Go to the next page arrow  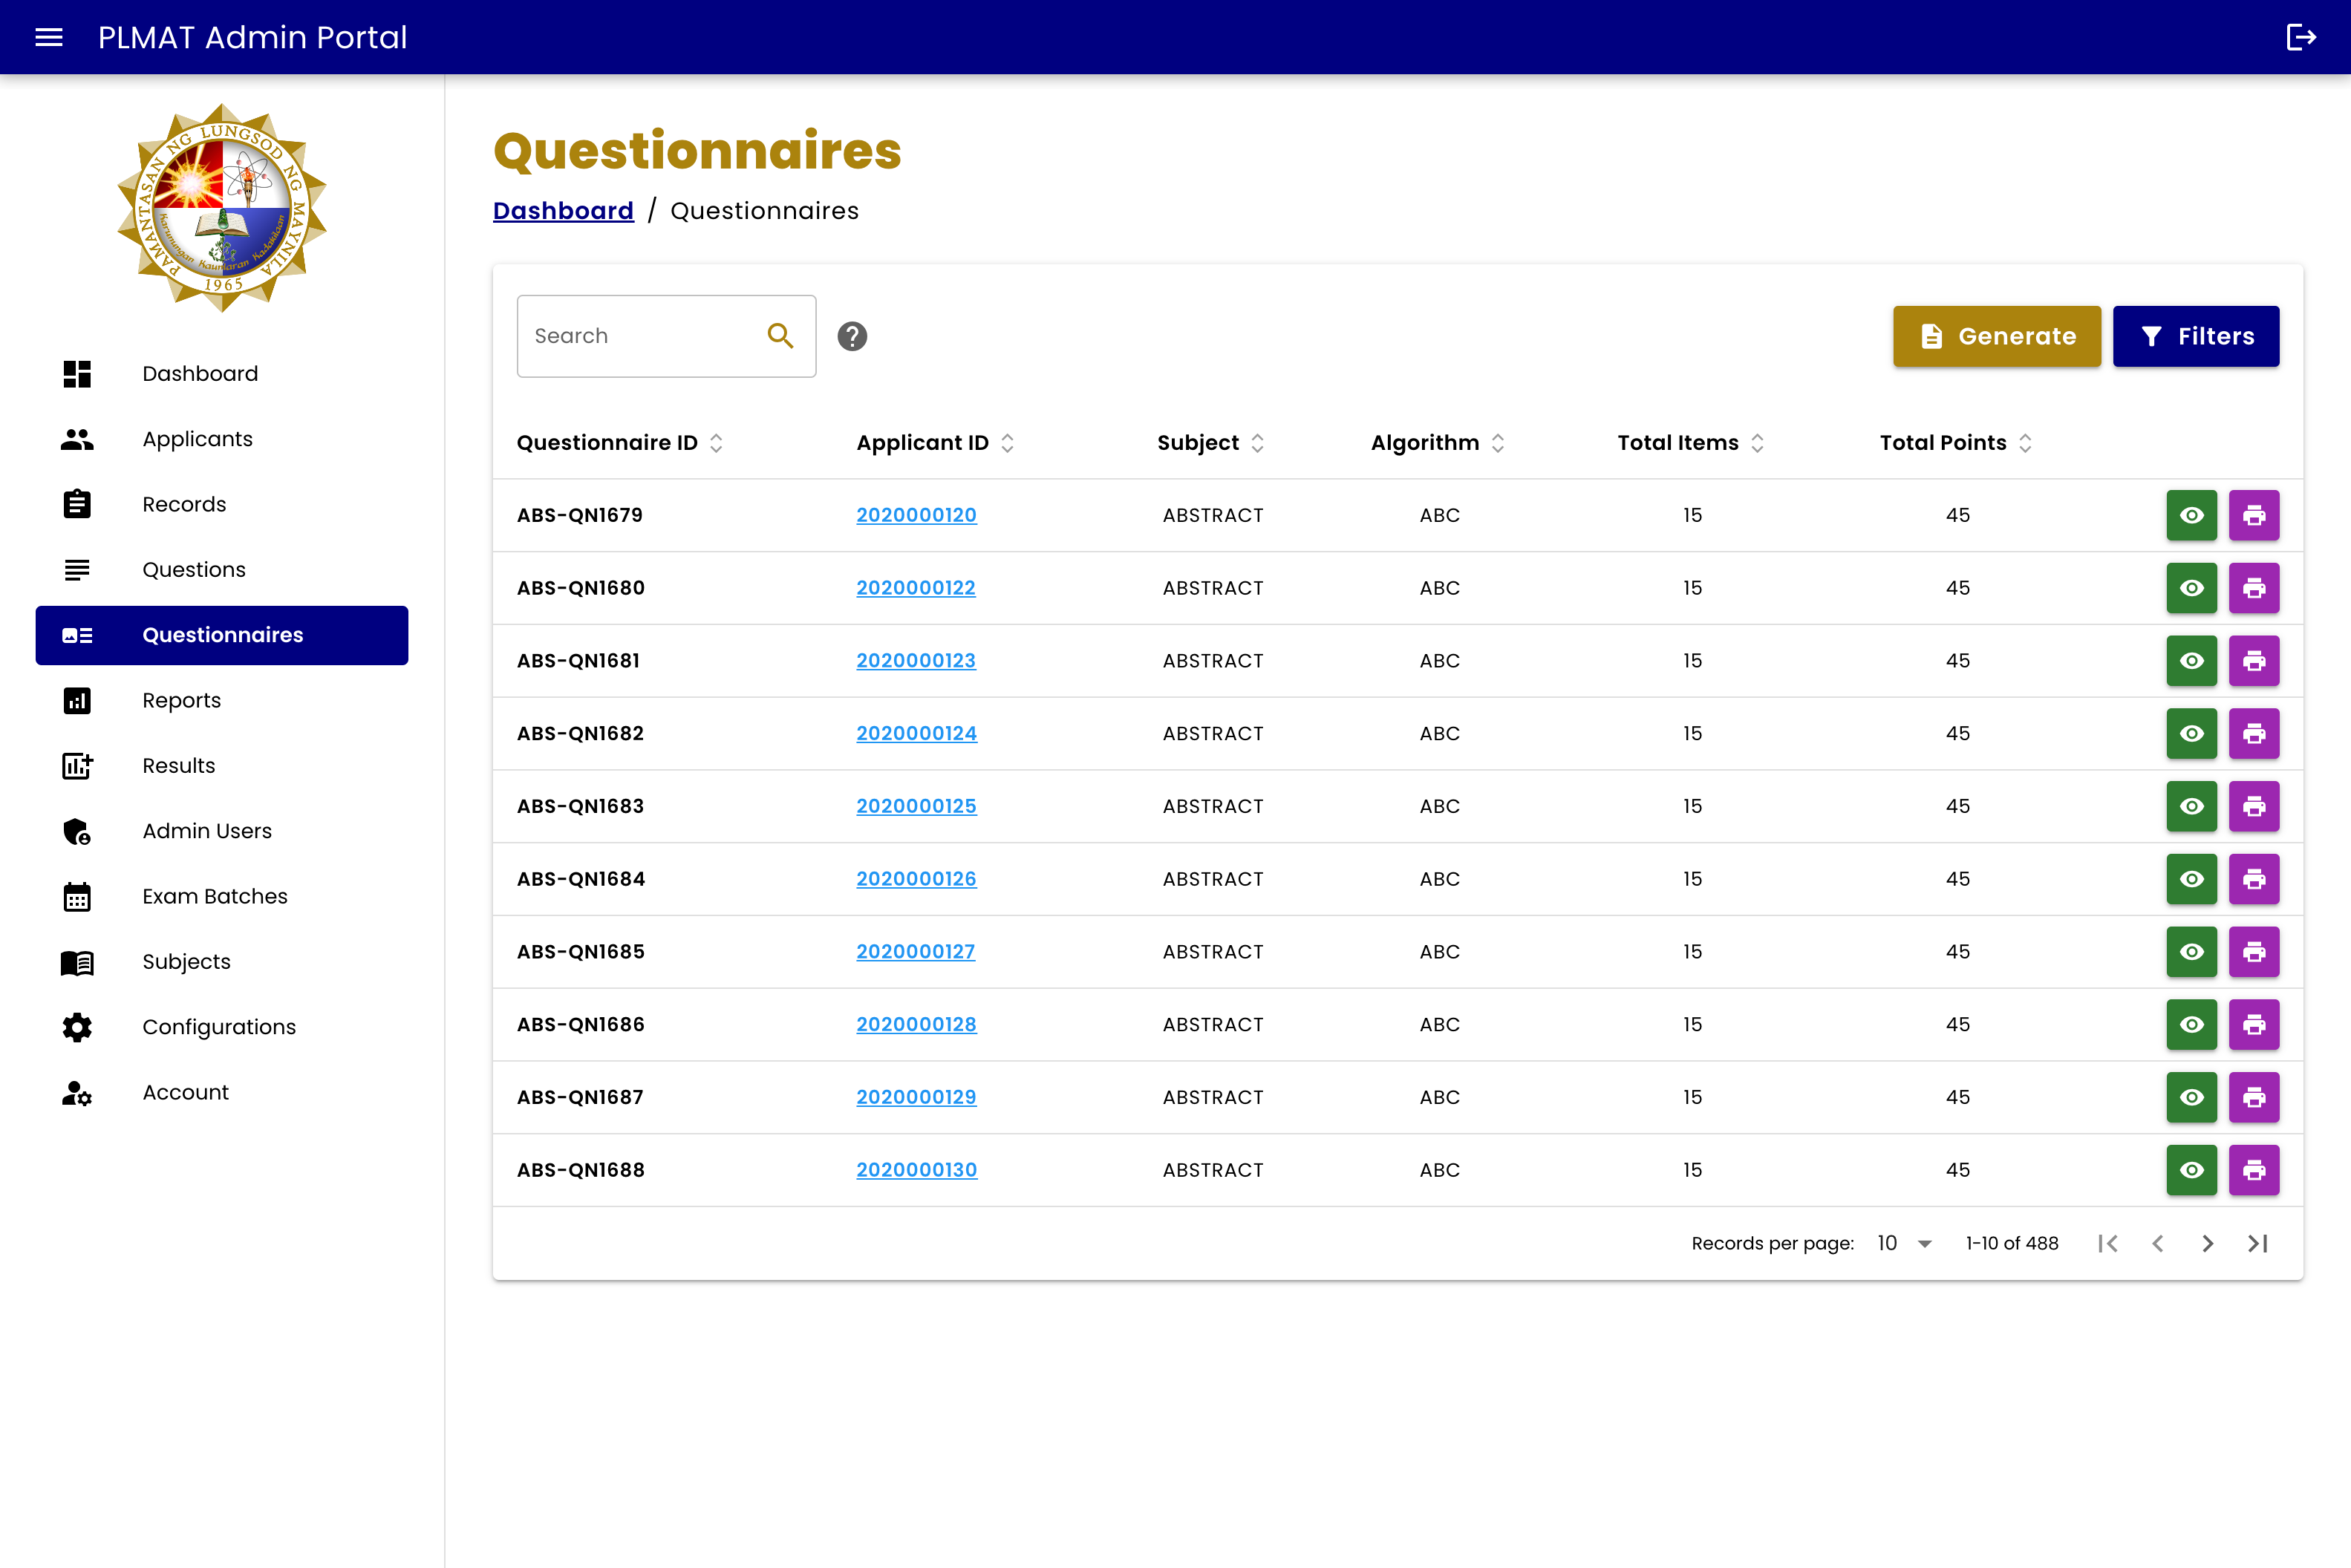[2207, 1243]
